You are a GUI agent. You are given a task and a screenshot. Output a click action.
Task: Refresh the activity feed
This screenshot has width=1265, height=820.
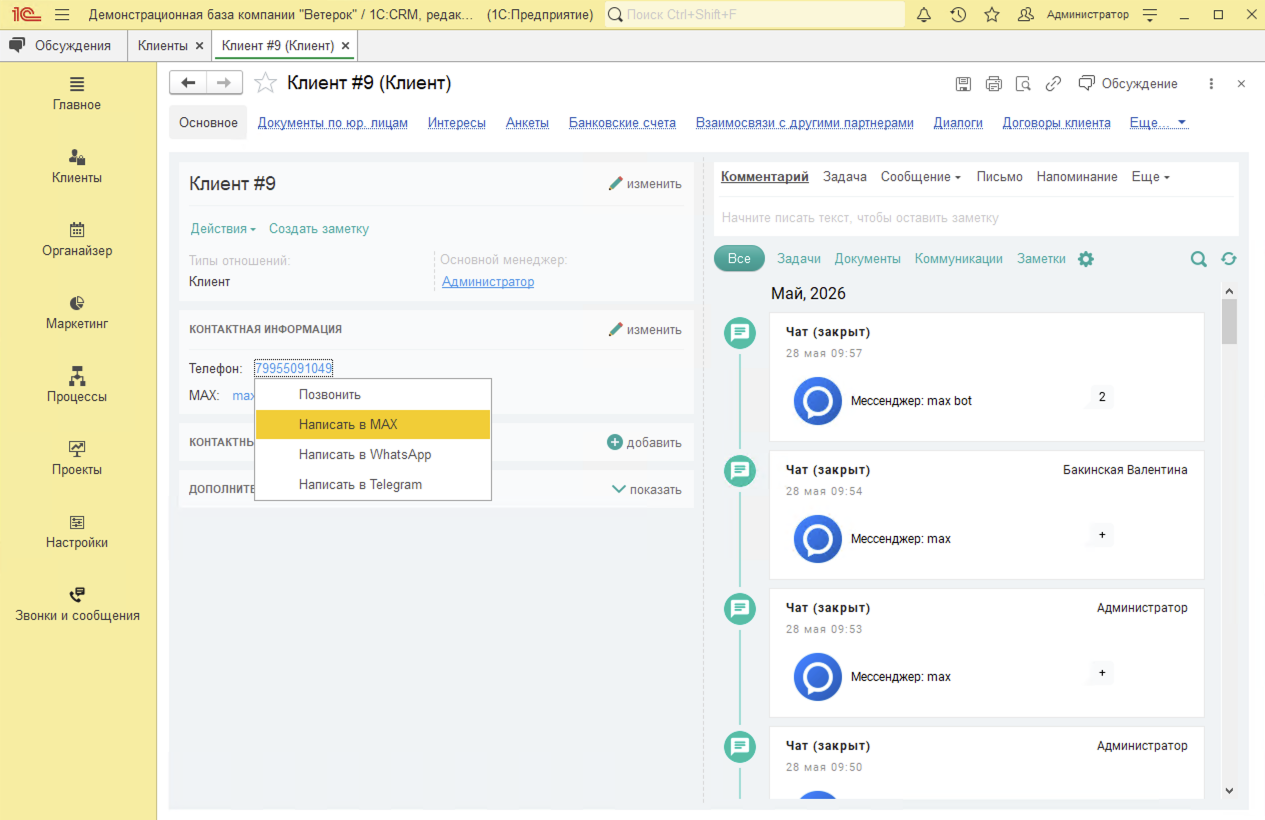coord(1229,259)
